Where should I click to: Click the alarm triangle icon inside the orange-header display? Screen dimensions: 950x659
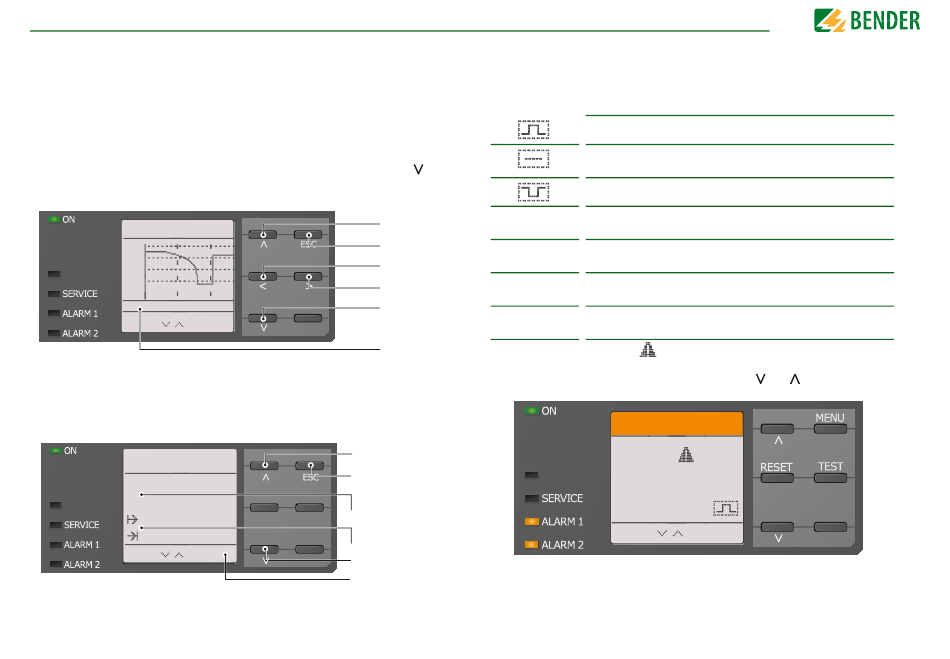point(685,455)
